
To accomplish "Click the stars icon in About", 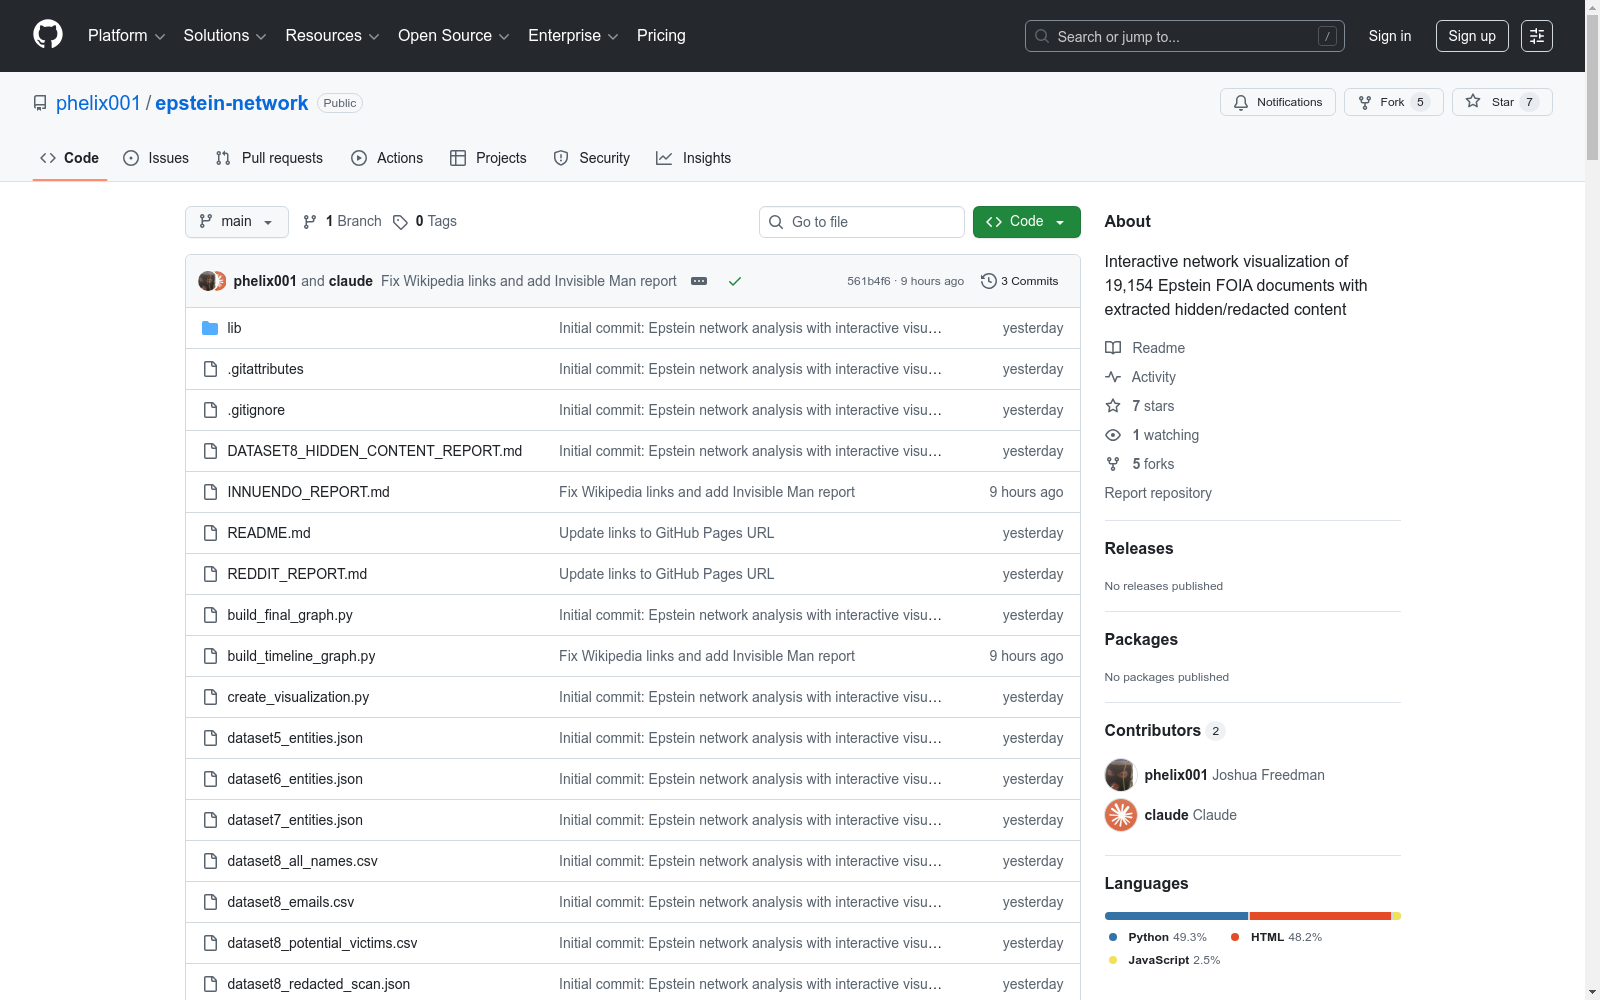I will (1113, 406).
